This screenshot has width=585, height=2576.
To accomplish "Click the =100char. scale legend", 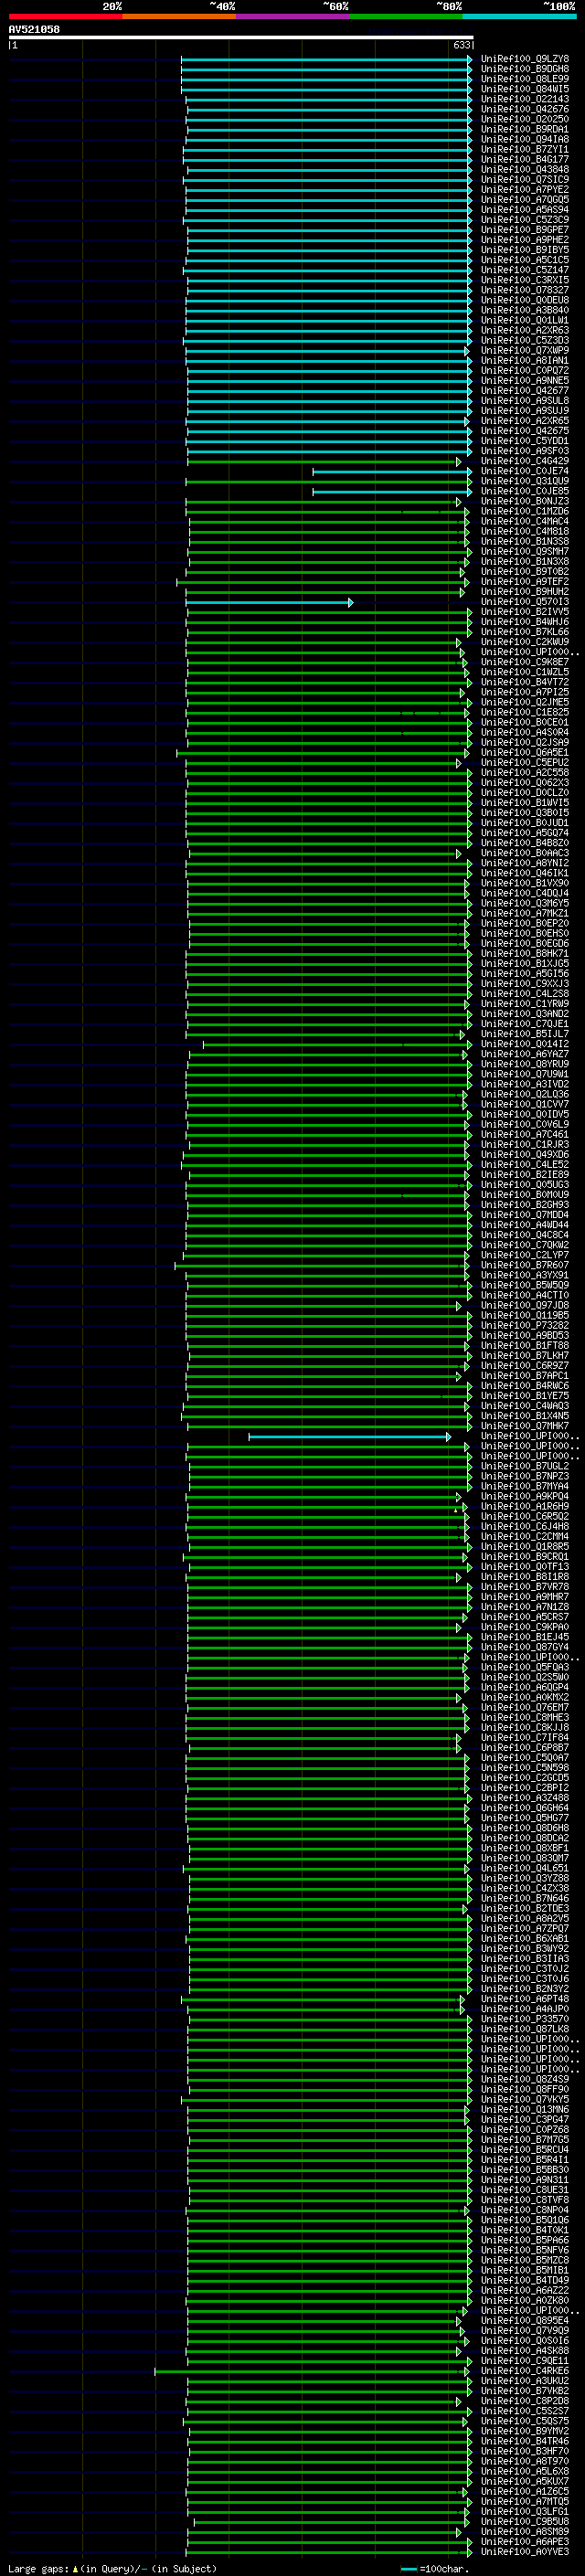I will tap(434, 2568).
